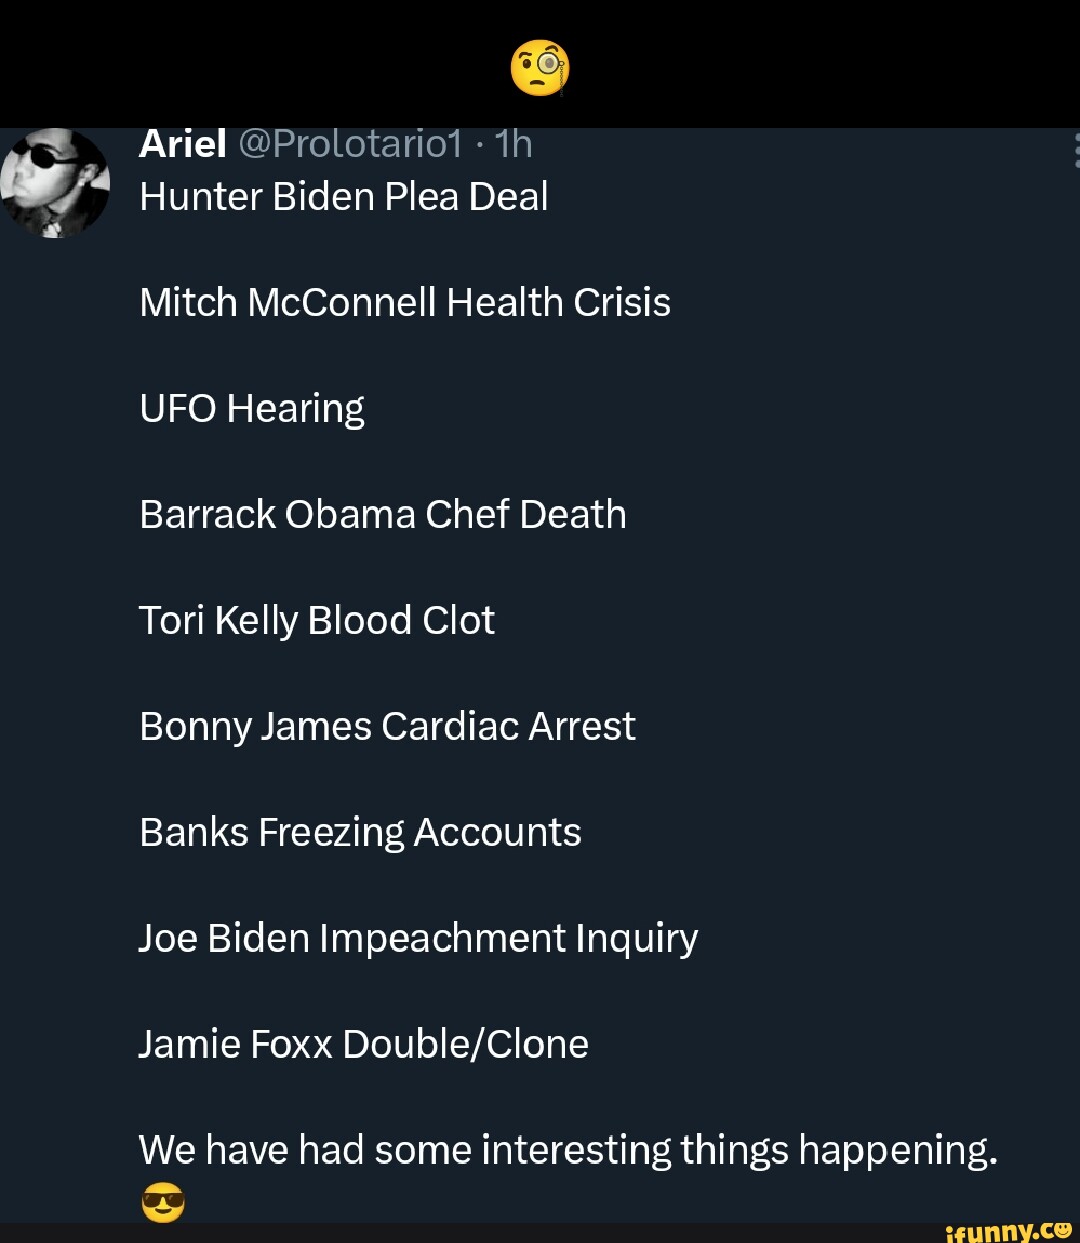
Task: Click Barrack Obama Chef Death text
Action: click(383, 514)
